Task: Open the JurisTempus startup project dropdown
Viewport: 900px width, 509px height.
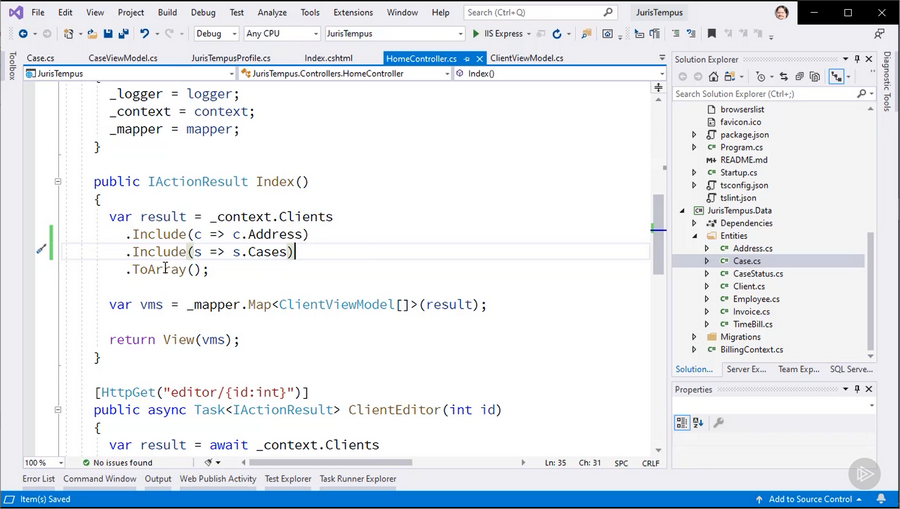Action: 395,34
